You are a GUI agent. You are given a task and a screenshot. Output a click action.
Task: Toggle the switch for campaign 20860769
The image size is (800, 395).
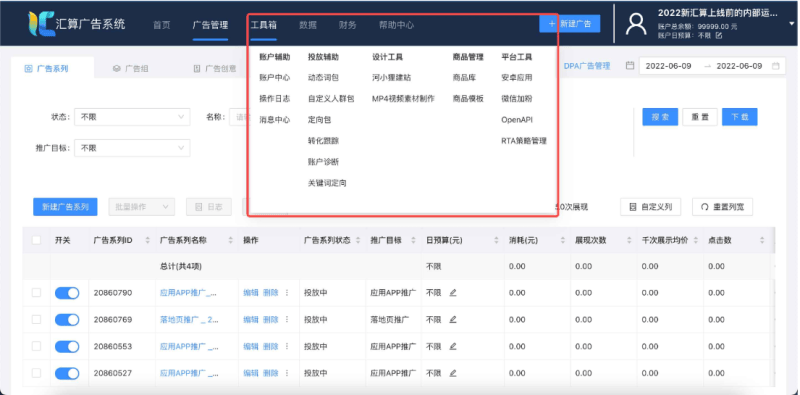pos(67,319)
